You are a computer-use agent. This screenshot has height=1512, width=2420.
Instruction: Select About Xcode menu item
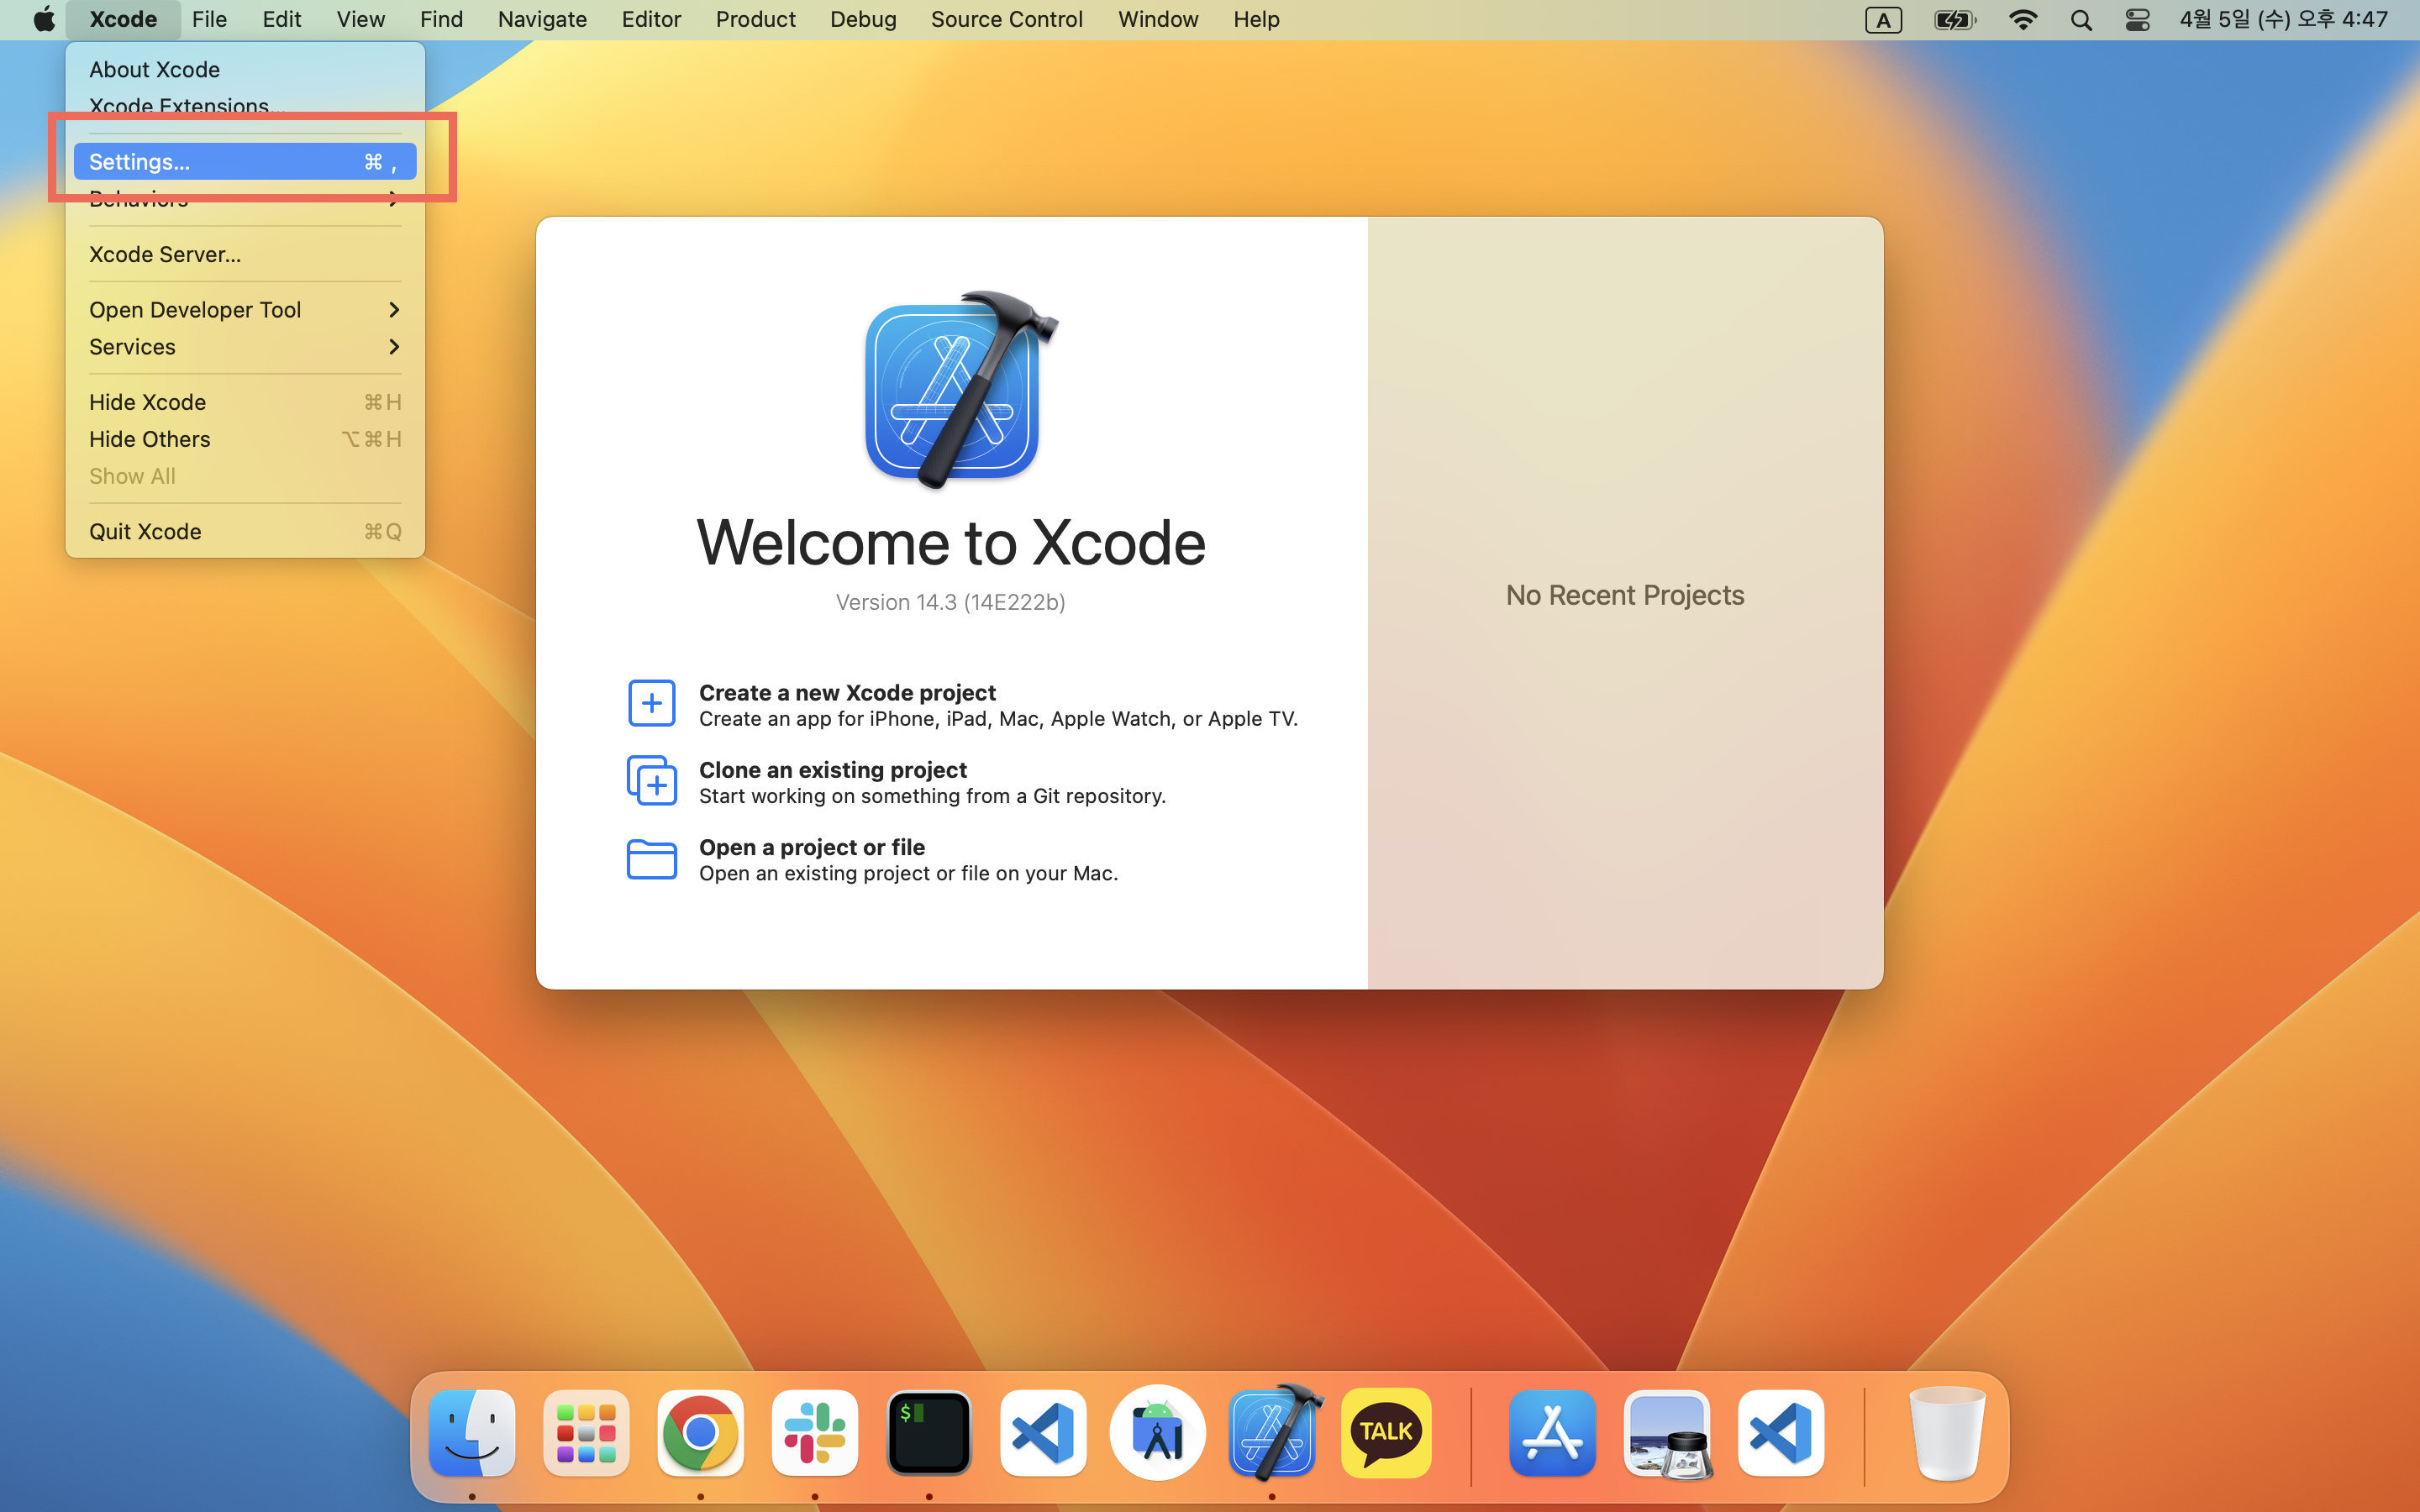245,70
